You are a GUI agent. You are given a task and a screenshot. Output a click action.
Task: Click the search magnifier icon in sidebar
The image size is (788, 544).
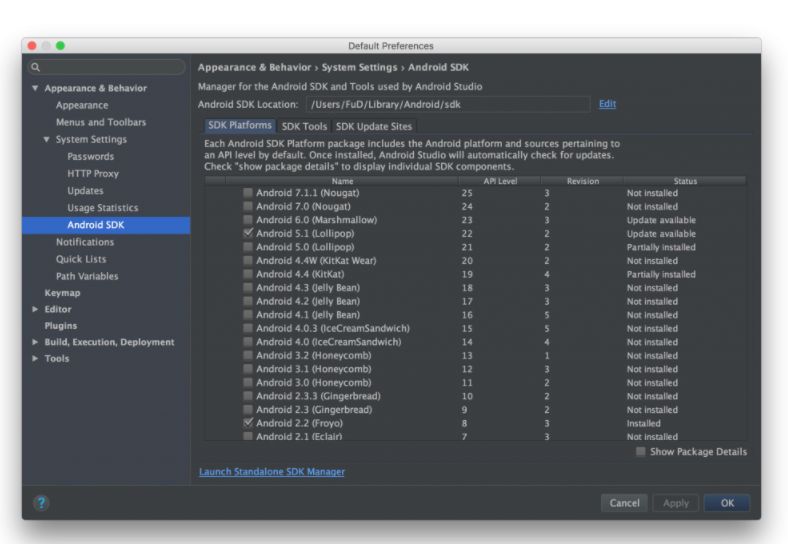point(35,67)
